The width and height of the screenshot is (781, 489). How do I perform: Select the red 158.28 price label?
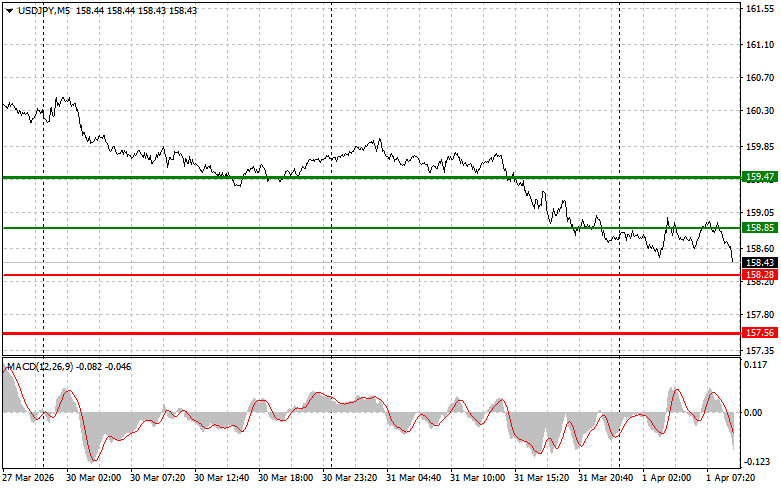coord(760,275)
